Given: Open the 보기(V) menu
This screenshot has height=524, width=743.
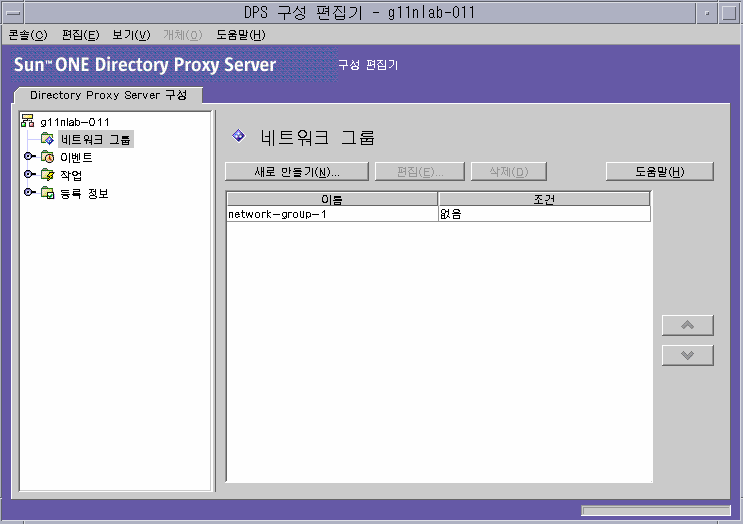Looking at the screenshot, I should coord(131,35).
